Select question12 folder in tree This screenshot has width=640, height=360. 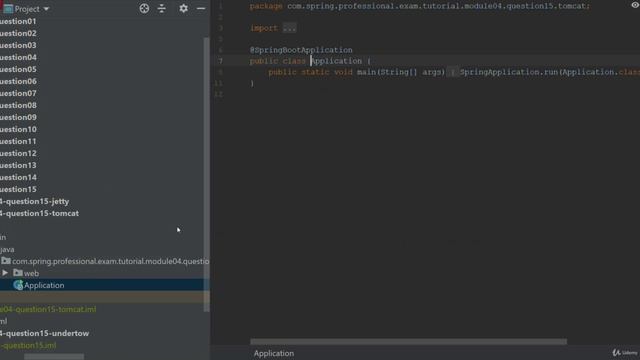[18, 153]
